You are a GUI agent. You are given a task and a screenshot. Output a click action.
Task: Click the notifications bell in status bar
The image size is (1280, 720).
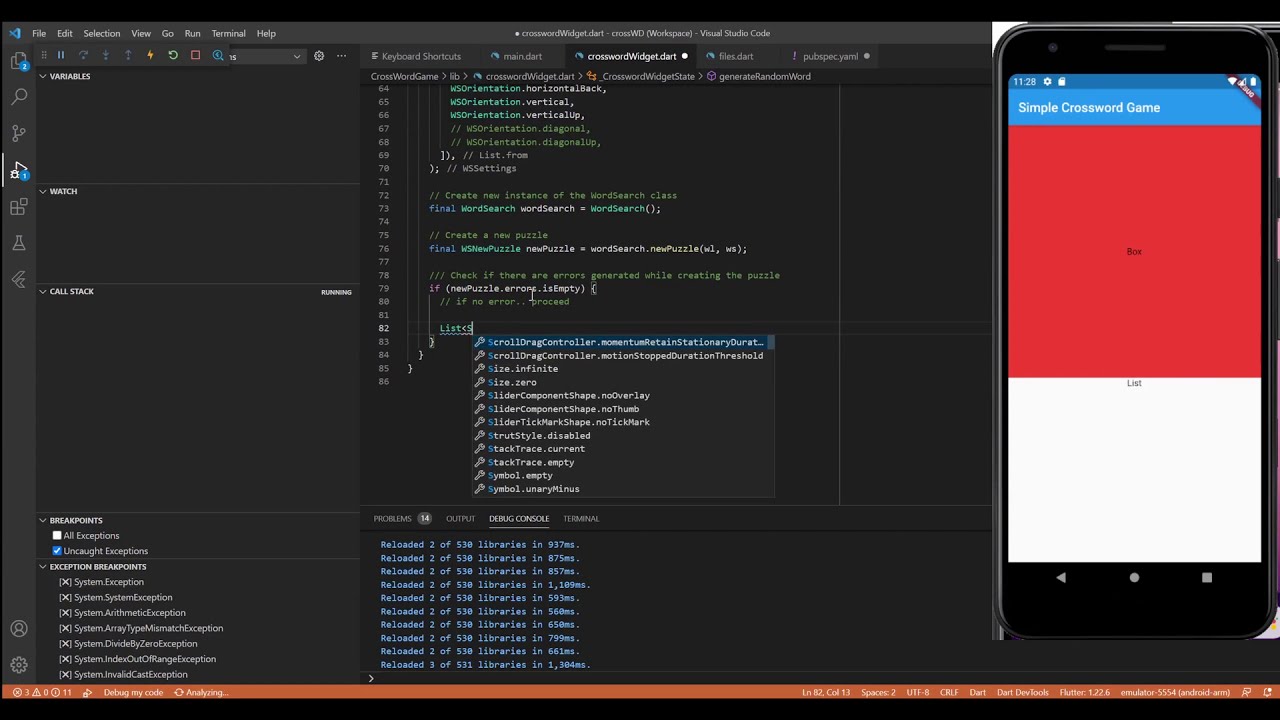click(1265, 692)
